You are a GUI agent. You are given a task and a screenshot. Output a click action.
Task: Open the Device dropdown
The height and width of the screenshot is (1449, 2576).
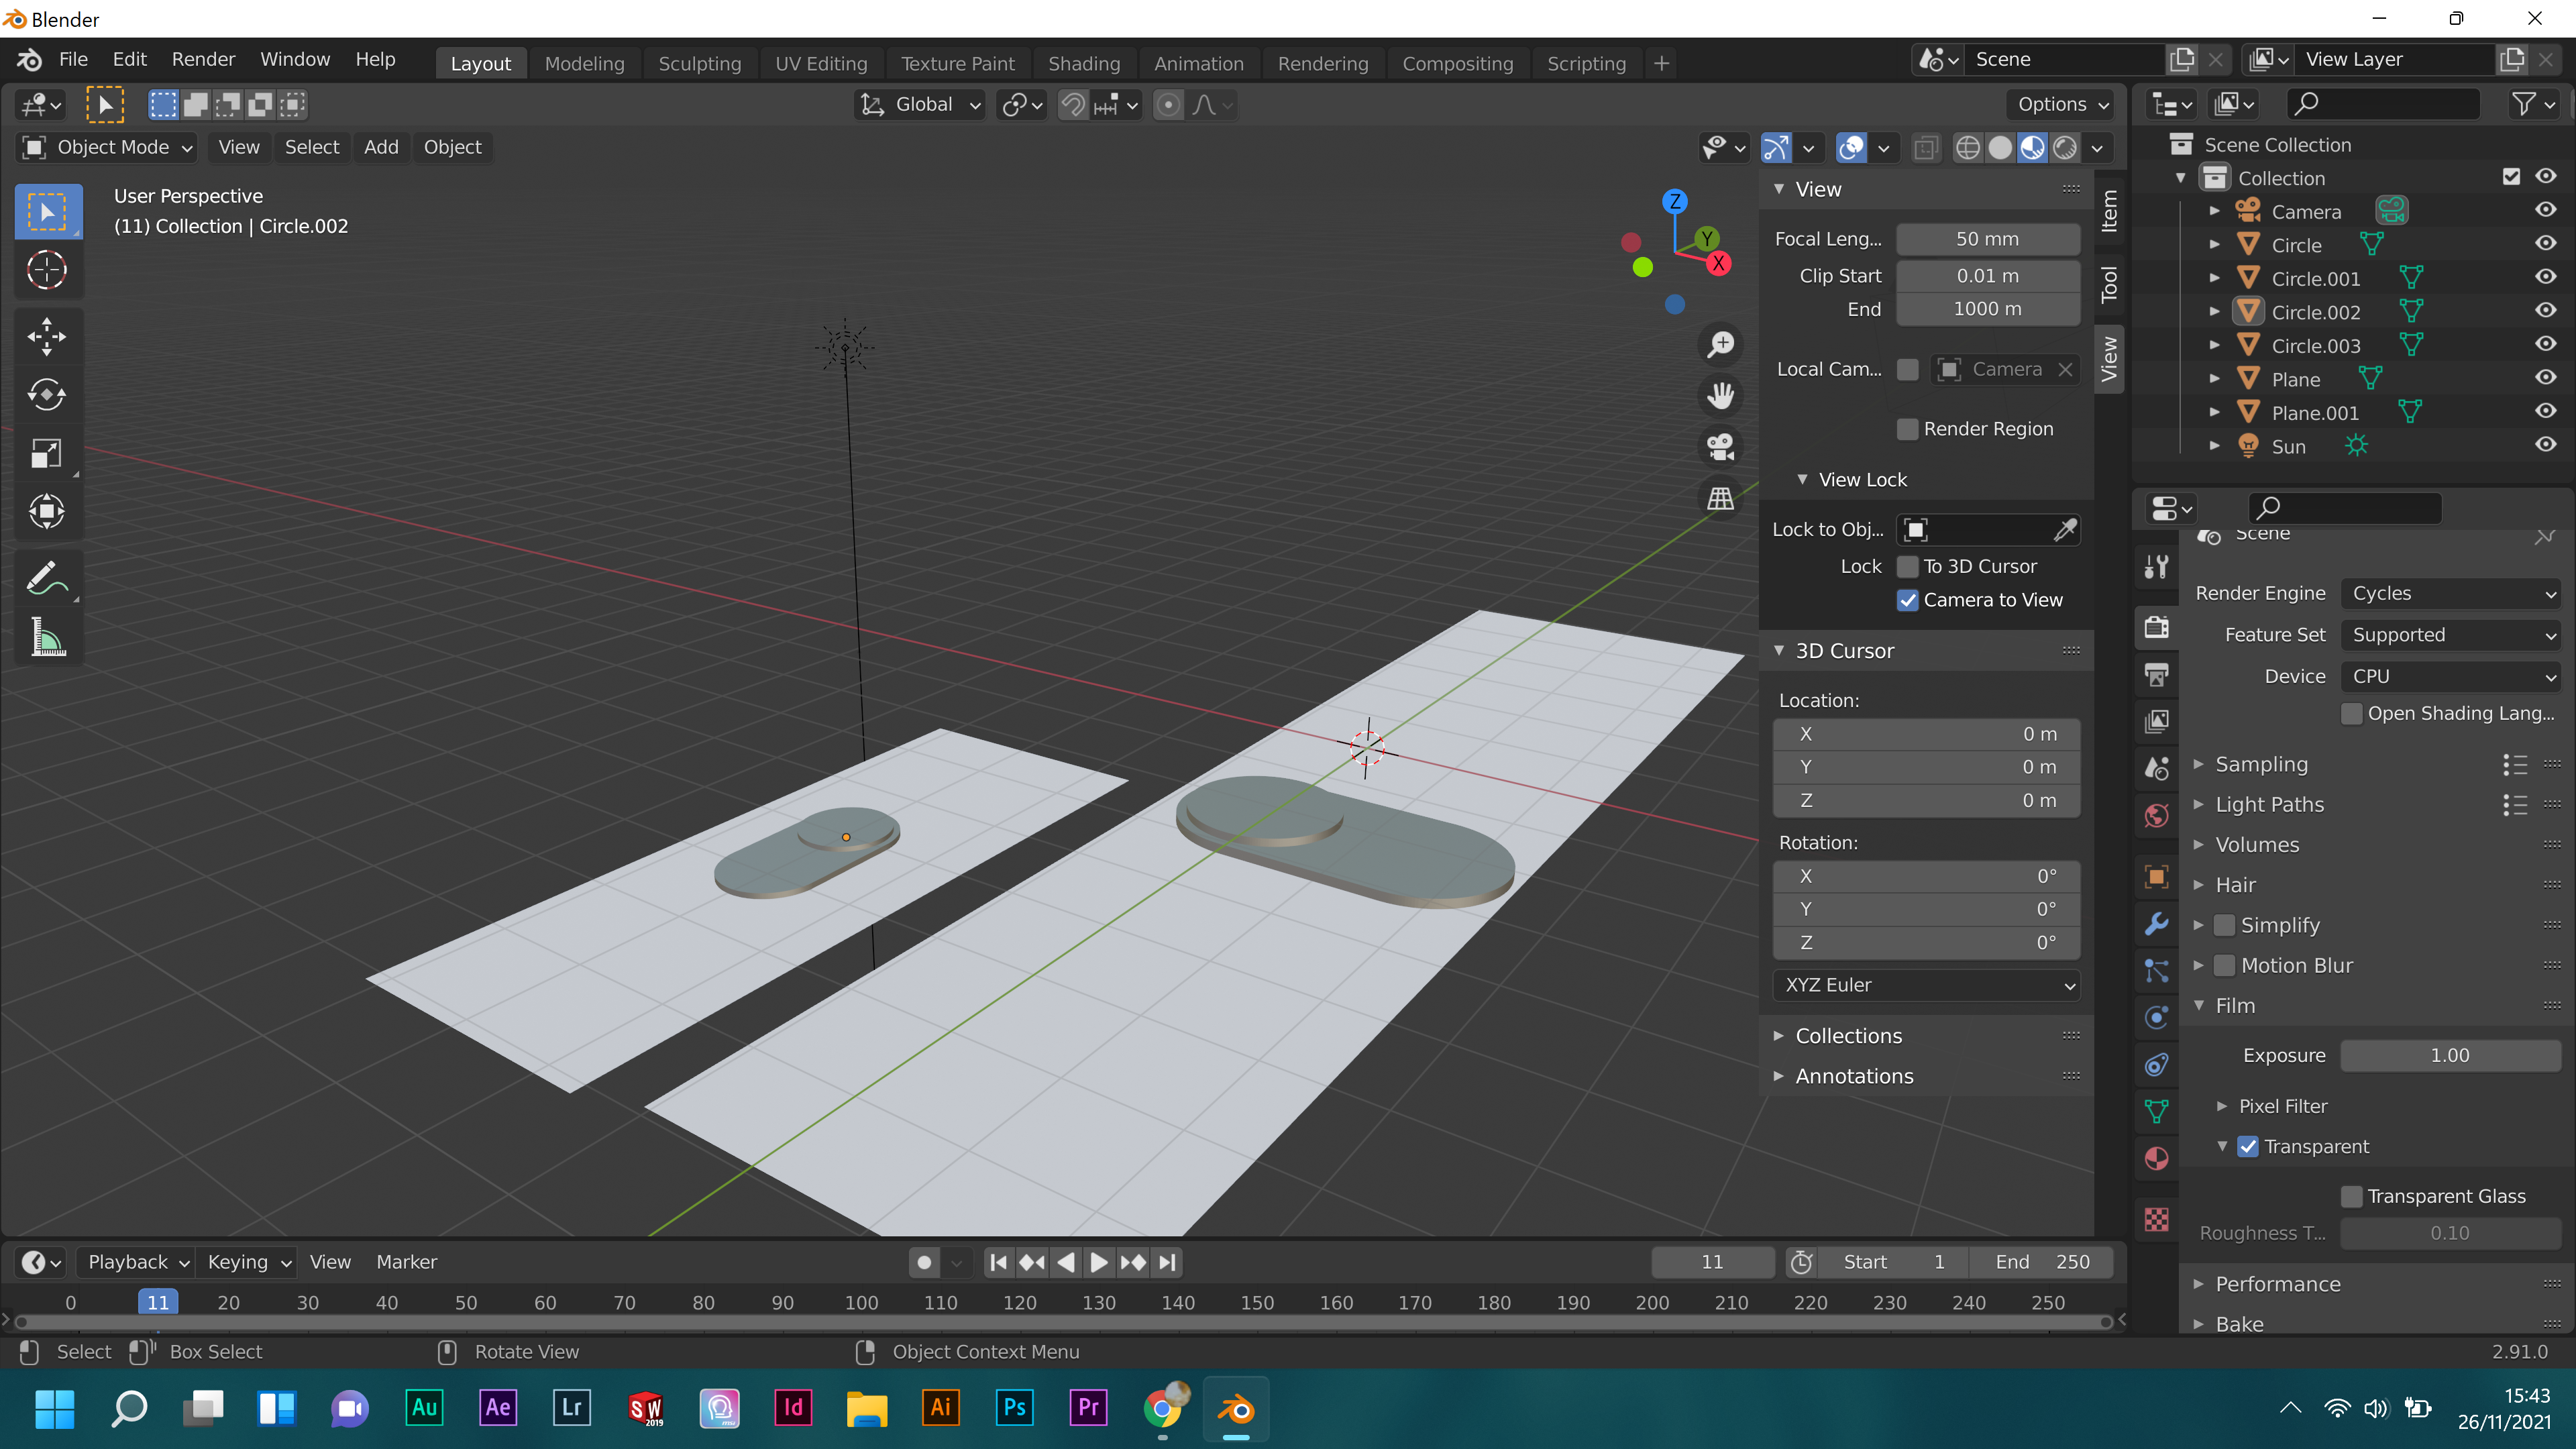[2451, 677]
